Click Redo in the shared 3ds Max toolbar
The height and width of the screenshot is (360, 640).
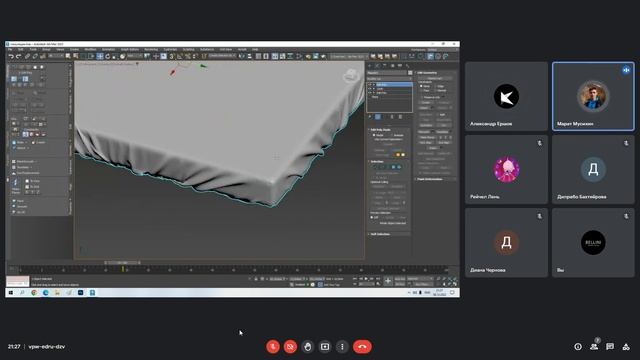[x=18, y=56]
